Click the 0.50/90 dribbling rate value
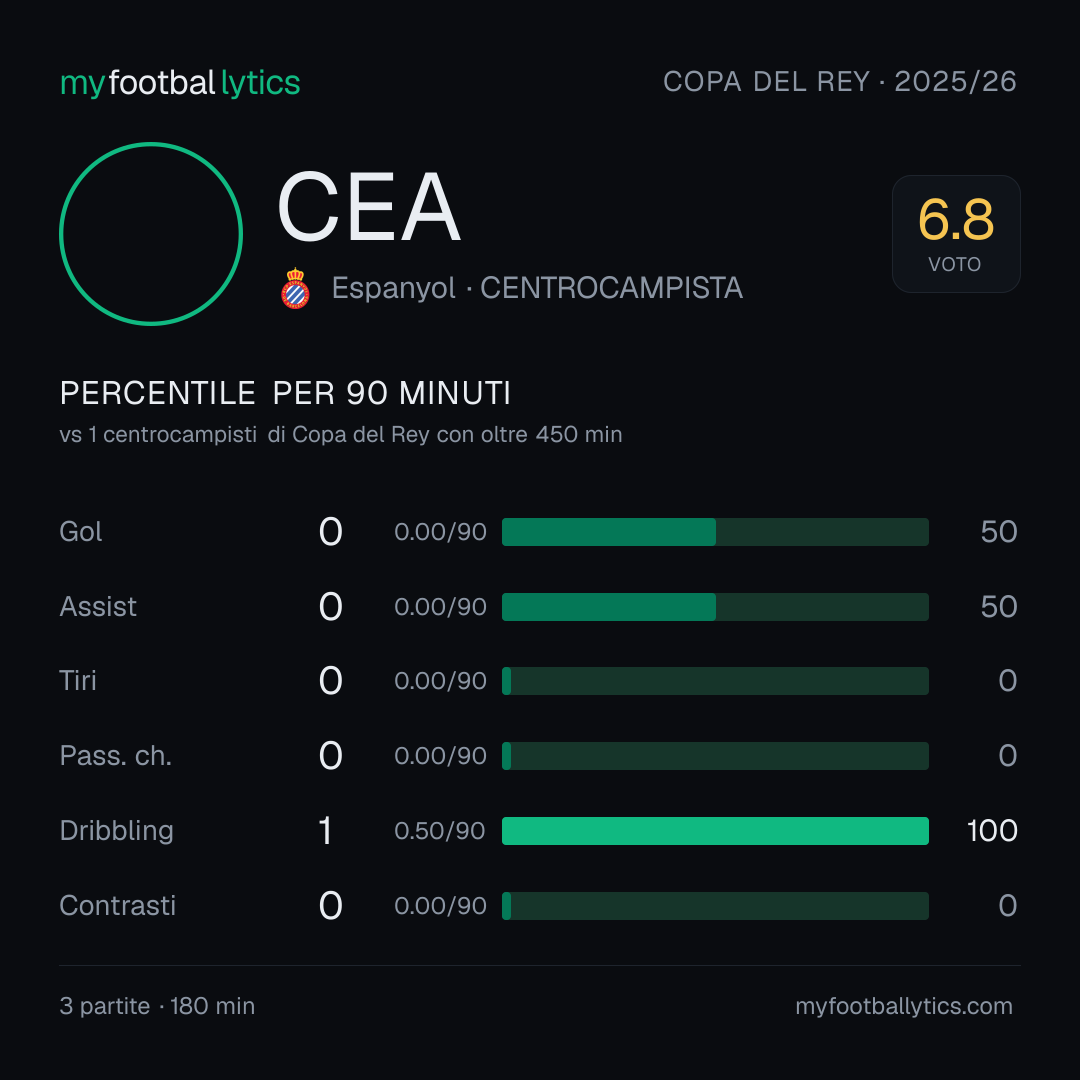This screenshot has height=1080, width=1080. (439, 831)
